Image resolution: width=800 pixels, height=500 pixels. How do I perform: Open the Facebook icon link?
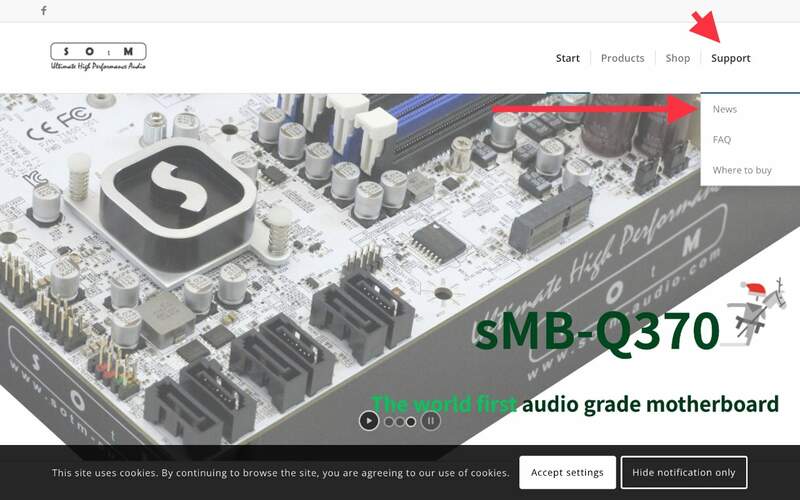[44, 10]
